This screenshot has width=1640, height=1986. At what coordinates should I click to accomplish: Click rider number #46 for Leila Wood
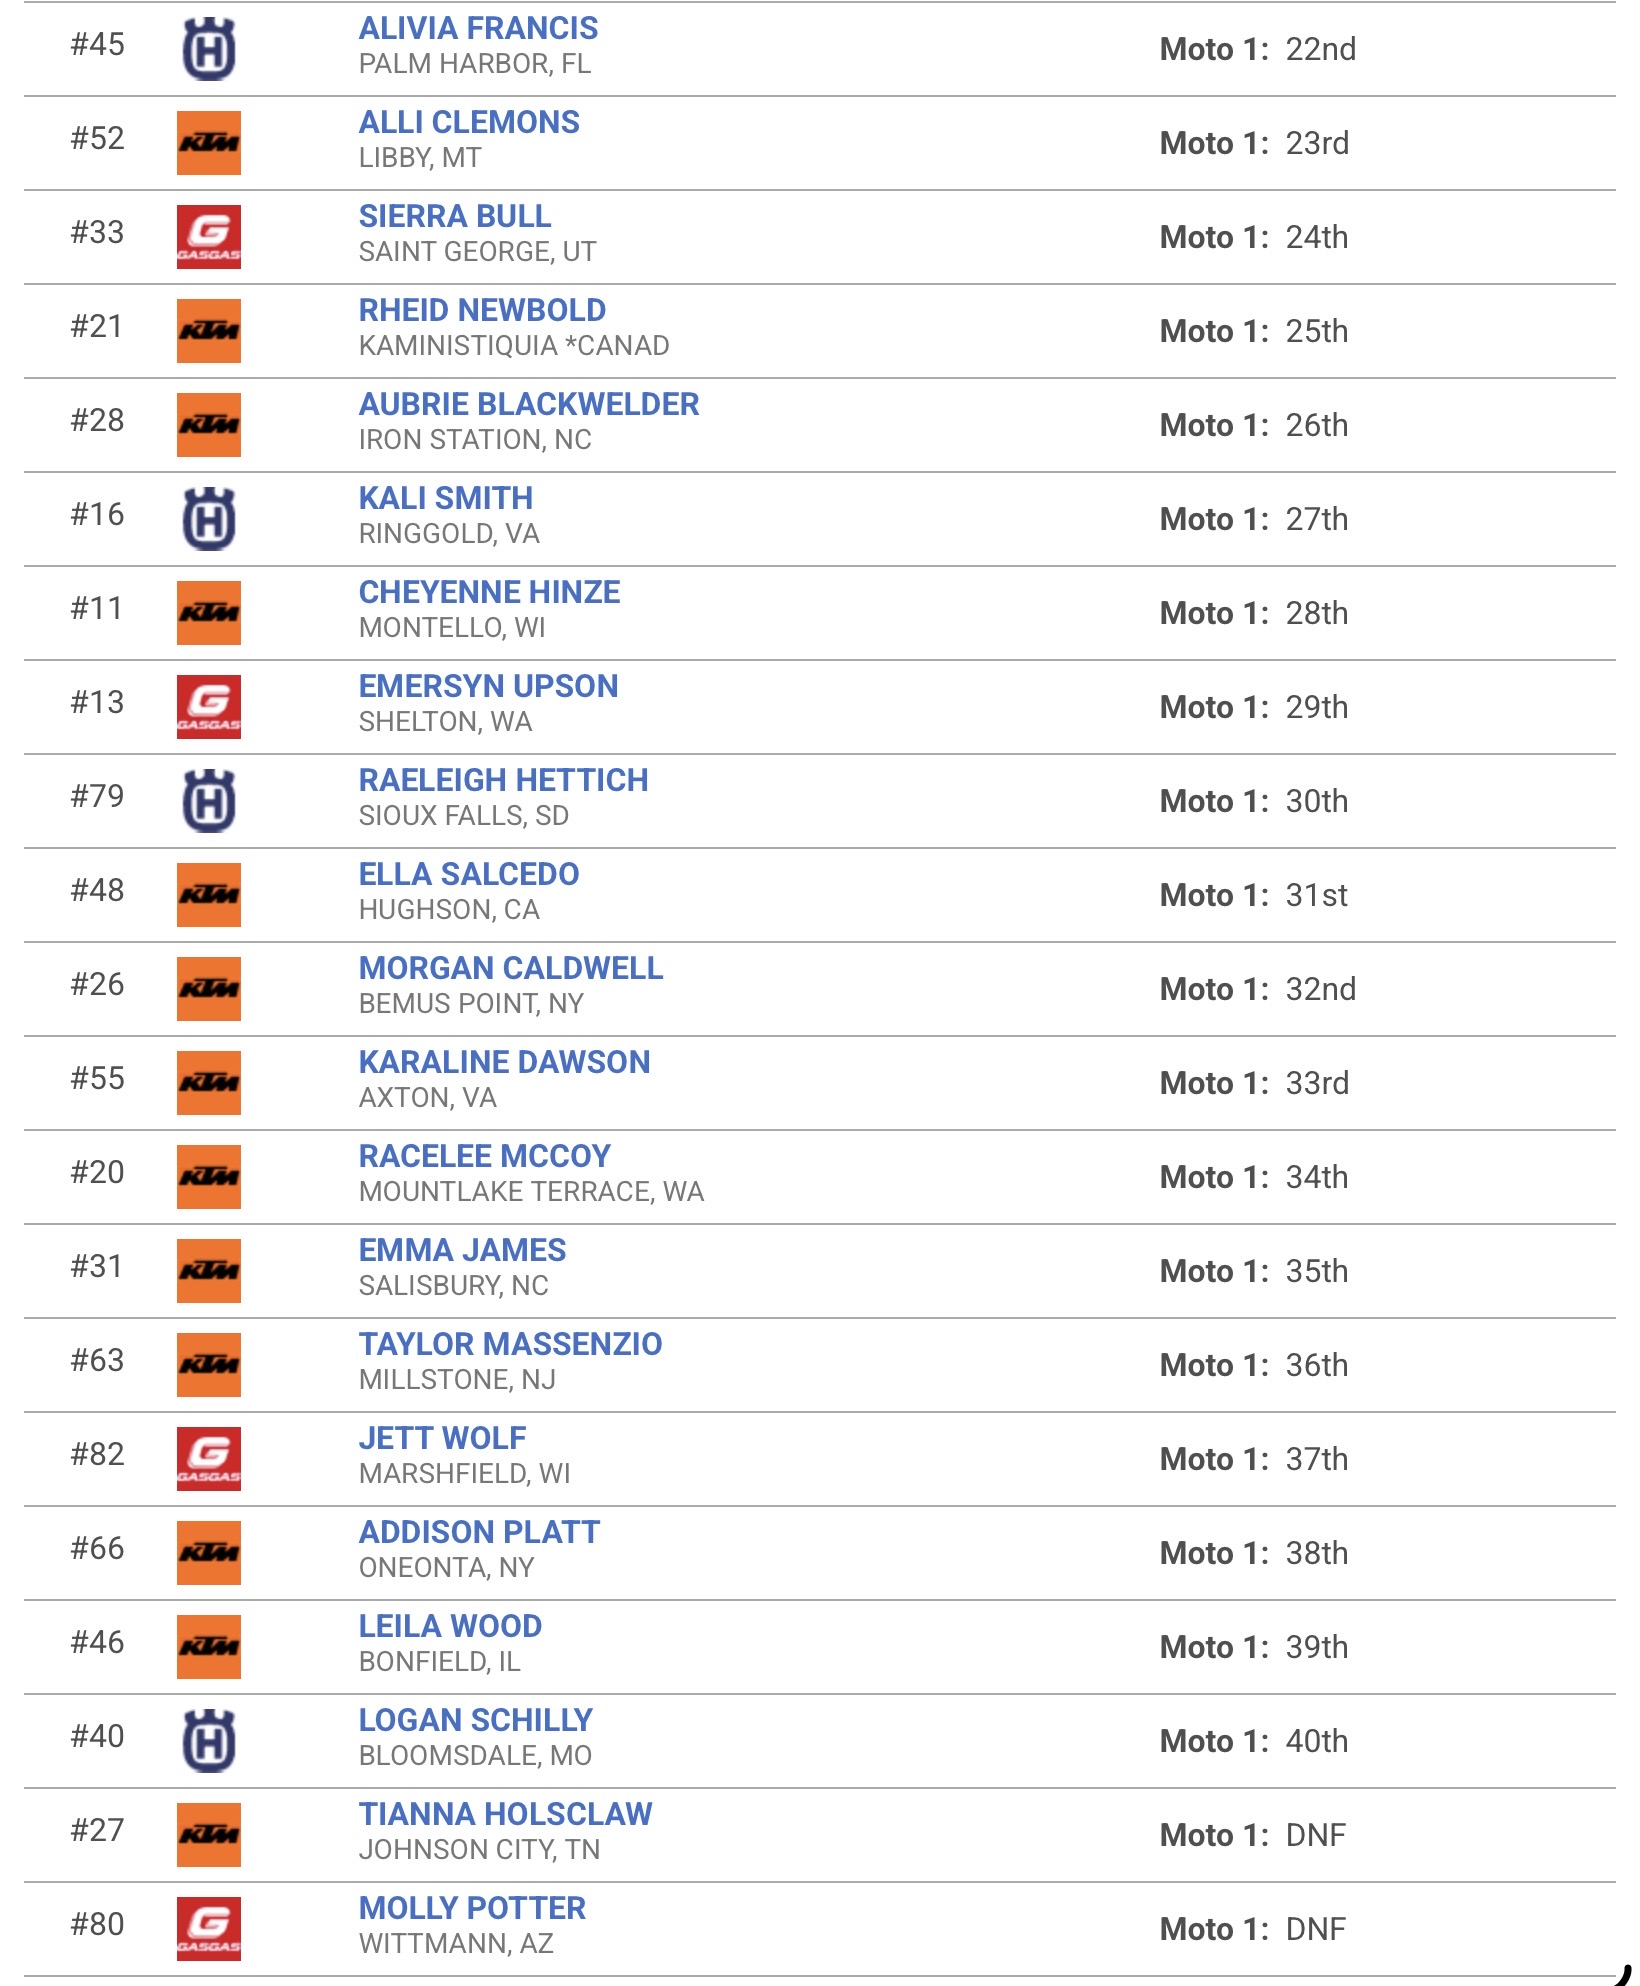[x=98, y=1642]
